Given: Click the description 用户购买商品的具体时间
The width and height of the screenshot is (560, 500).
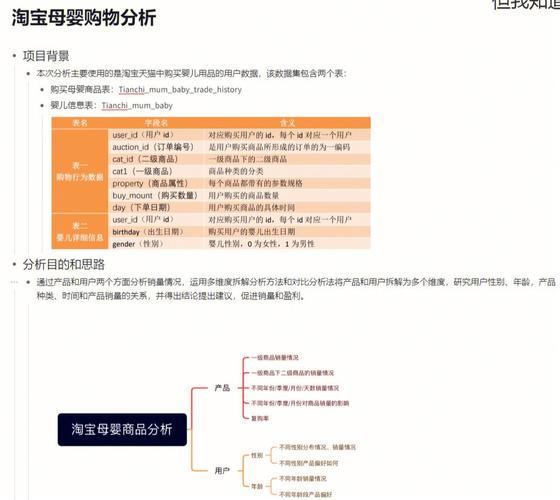Looking at the screenshot, I should coord(251,208).
